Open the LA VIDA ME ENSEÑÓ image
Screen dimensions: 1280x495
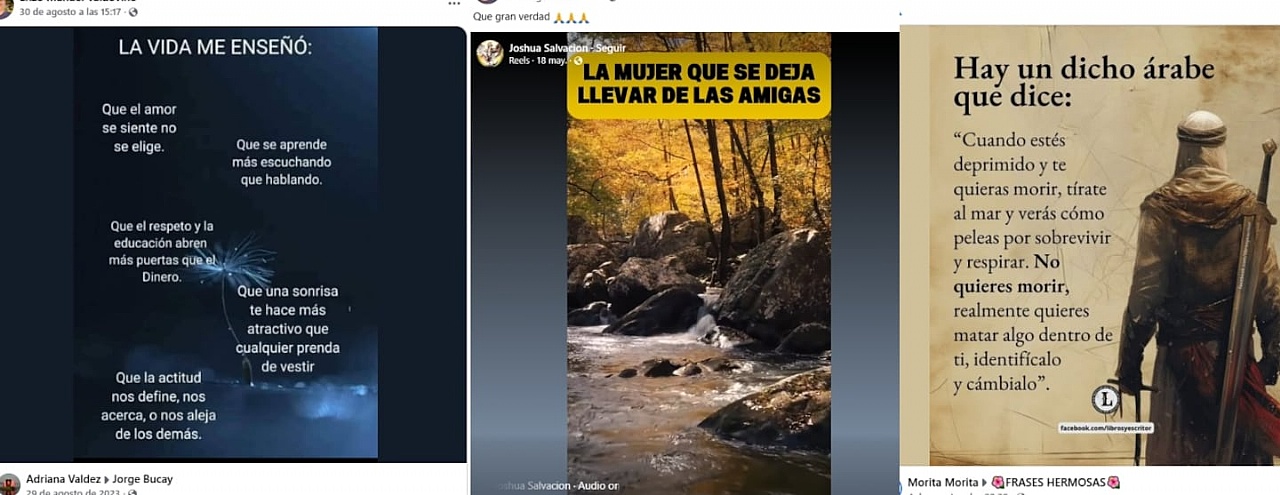click(232, 243)
